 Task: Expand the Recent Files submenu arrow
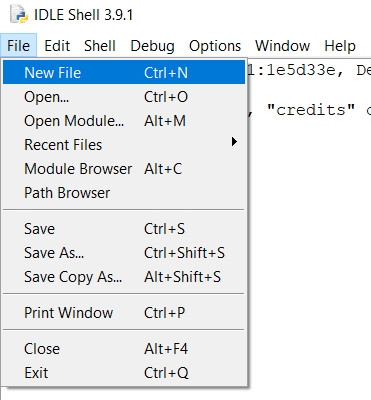tap(234, 142)
